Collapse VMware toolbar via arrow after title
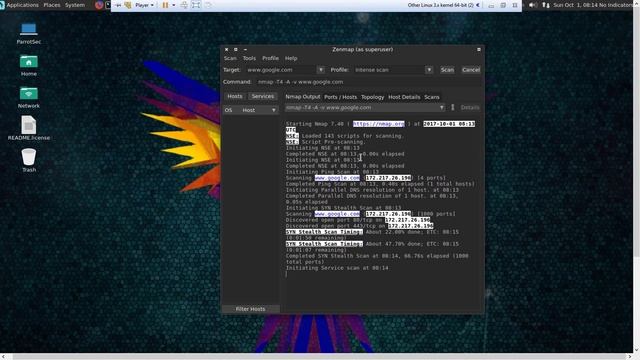 coord(478,5)
